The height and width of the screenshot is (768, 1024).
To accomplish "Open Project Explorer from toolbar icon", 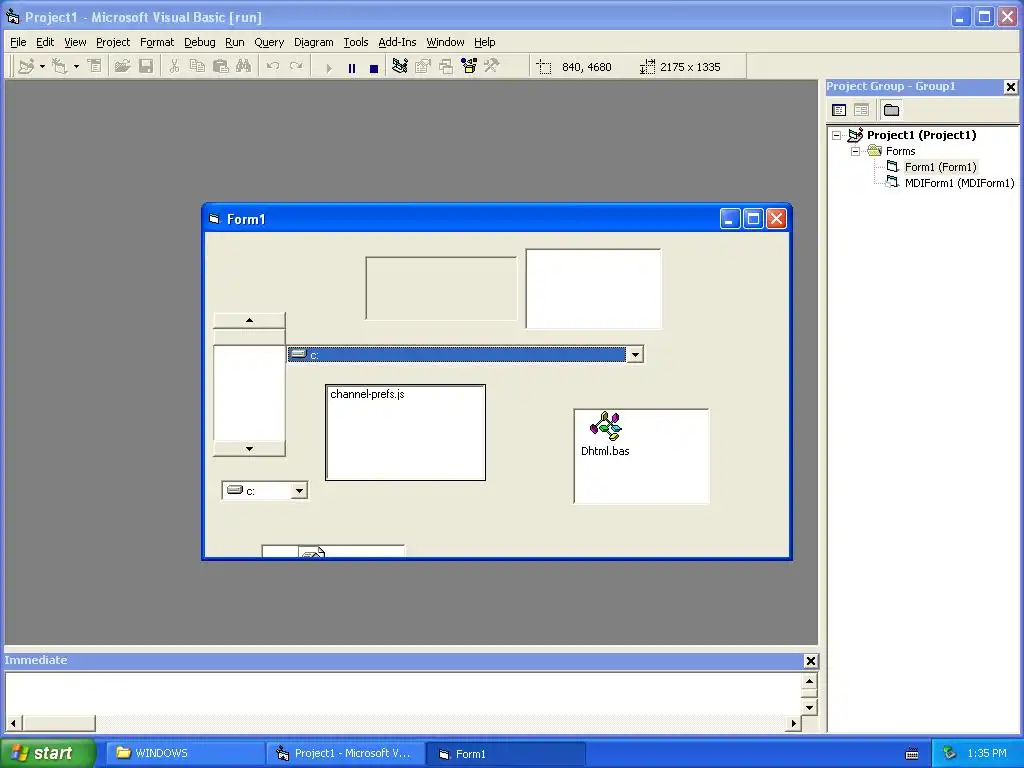I will [400, 66].
